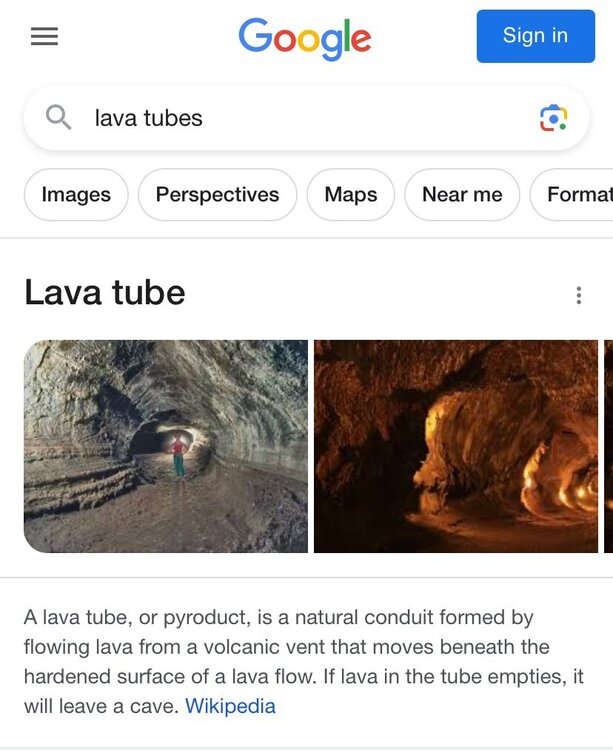Tap the third image at the right edge
This screenshot has height=750, width=613.
(x=608, y=446)
